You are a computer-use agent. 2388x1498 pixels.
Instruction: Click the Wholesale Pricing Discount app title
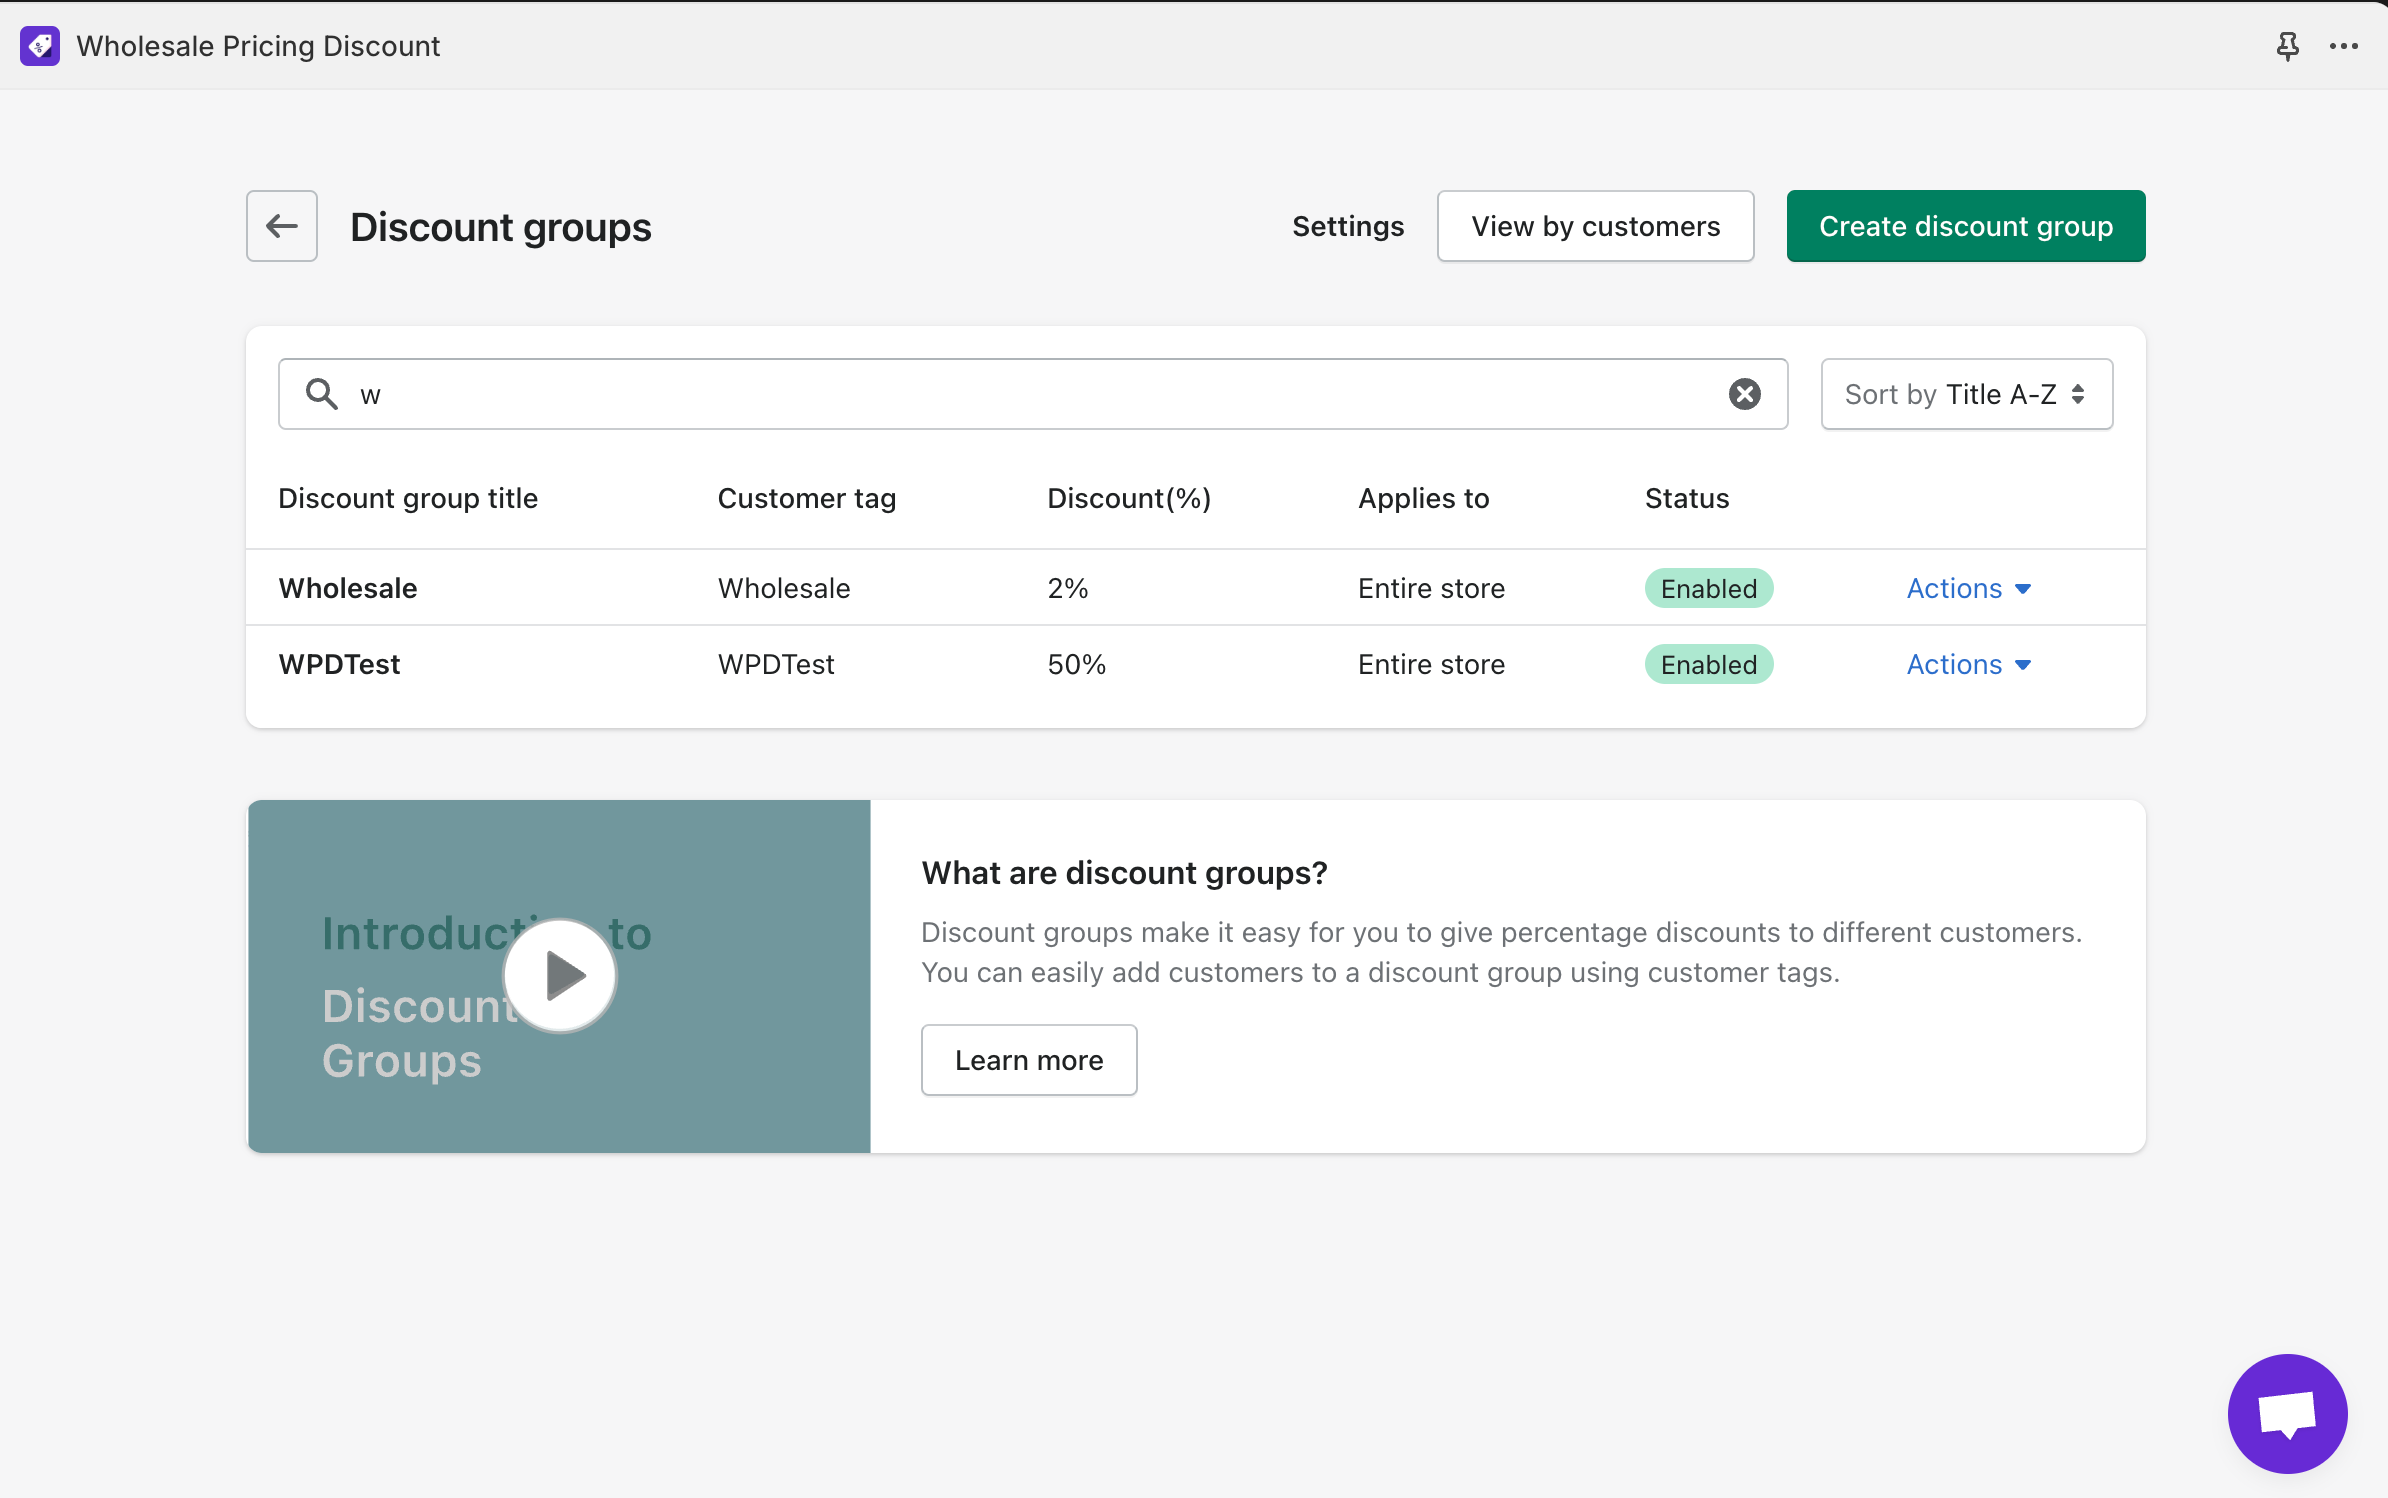coord(258,46)
